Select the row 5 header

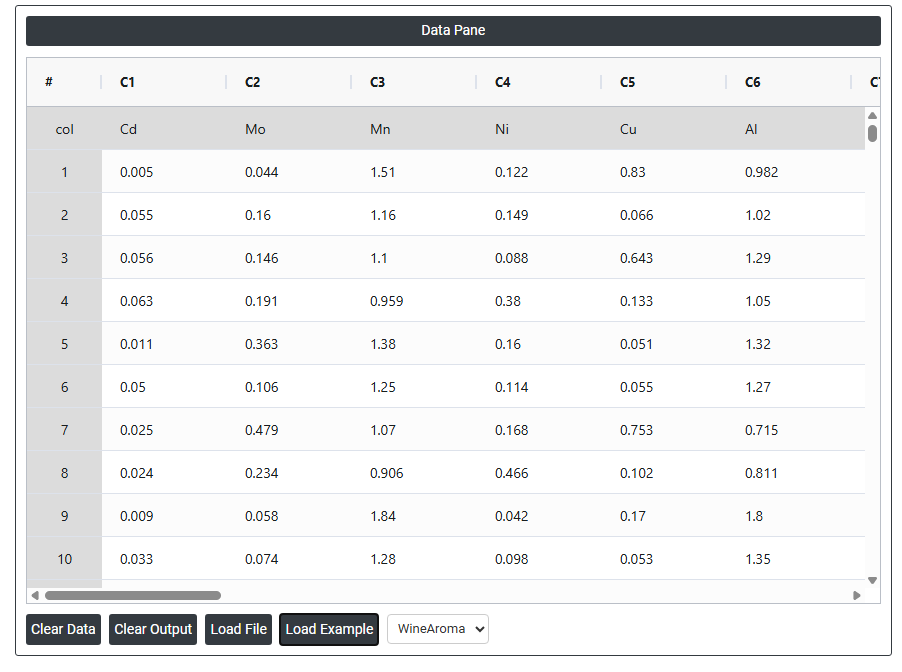(64, 344)
